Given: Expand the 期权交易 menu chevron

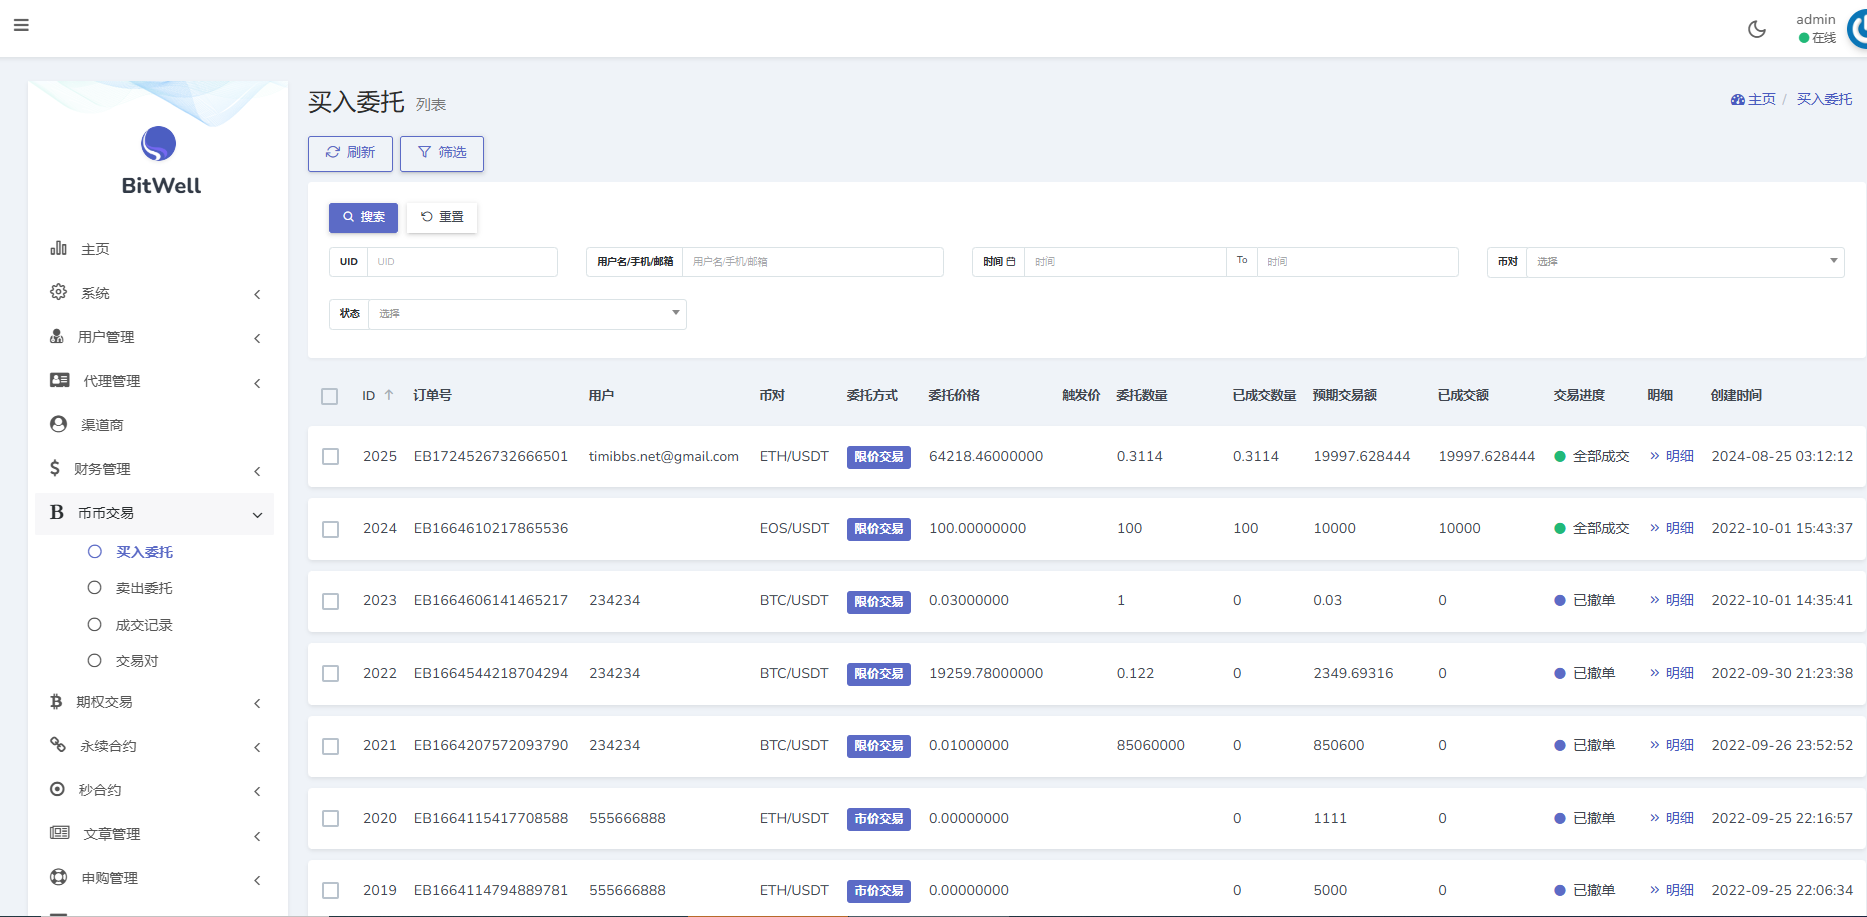Looking at the screenshot, I should [257, 703].
